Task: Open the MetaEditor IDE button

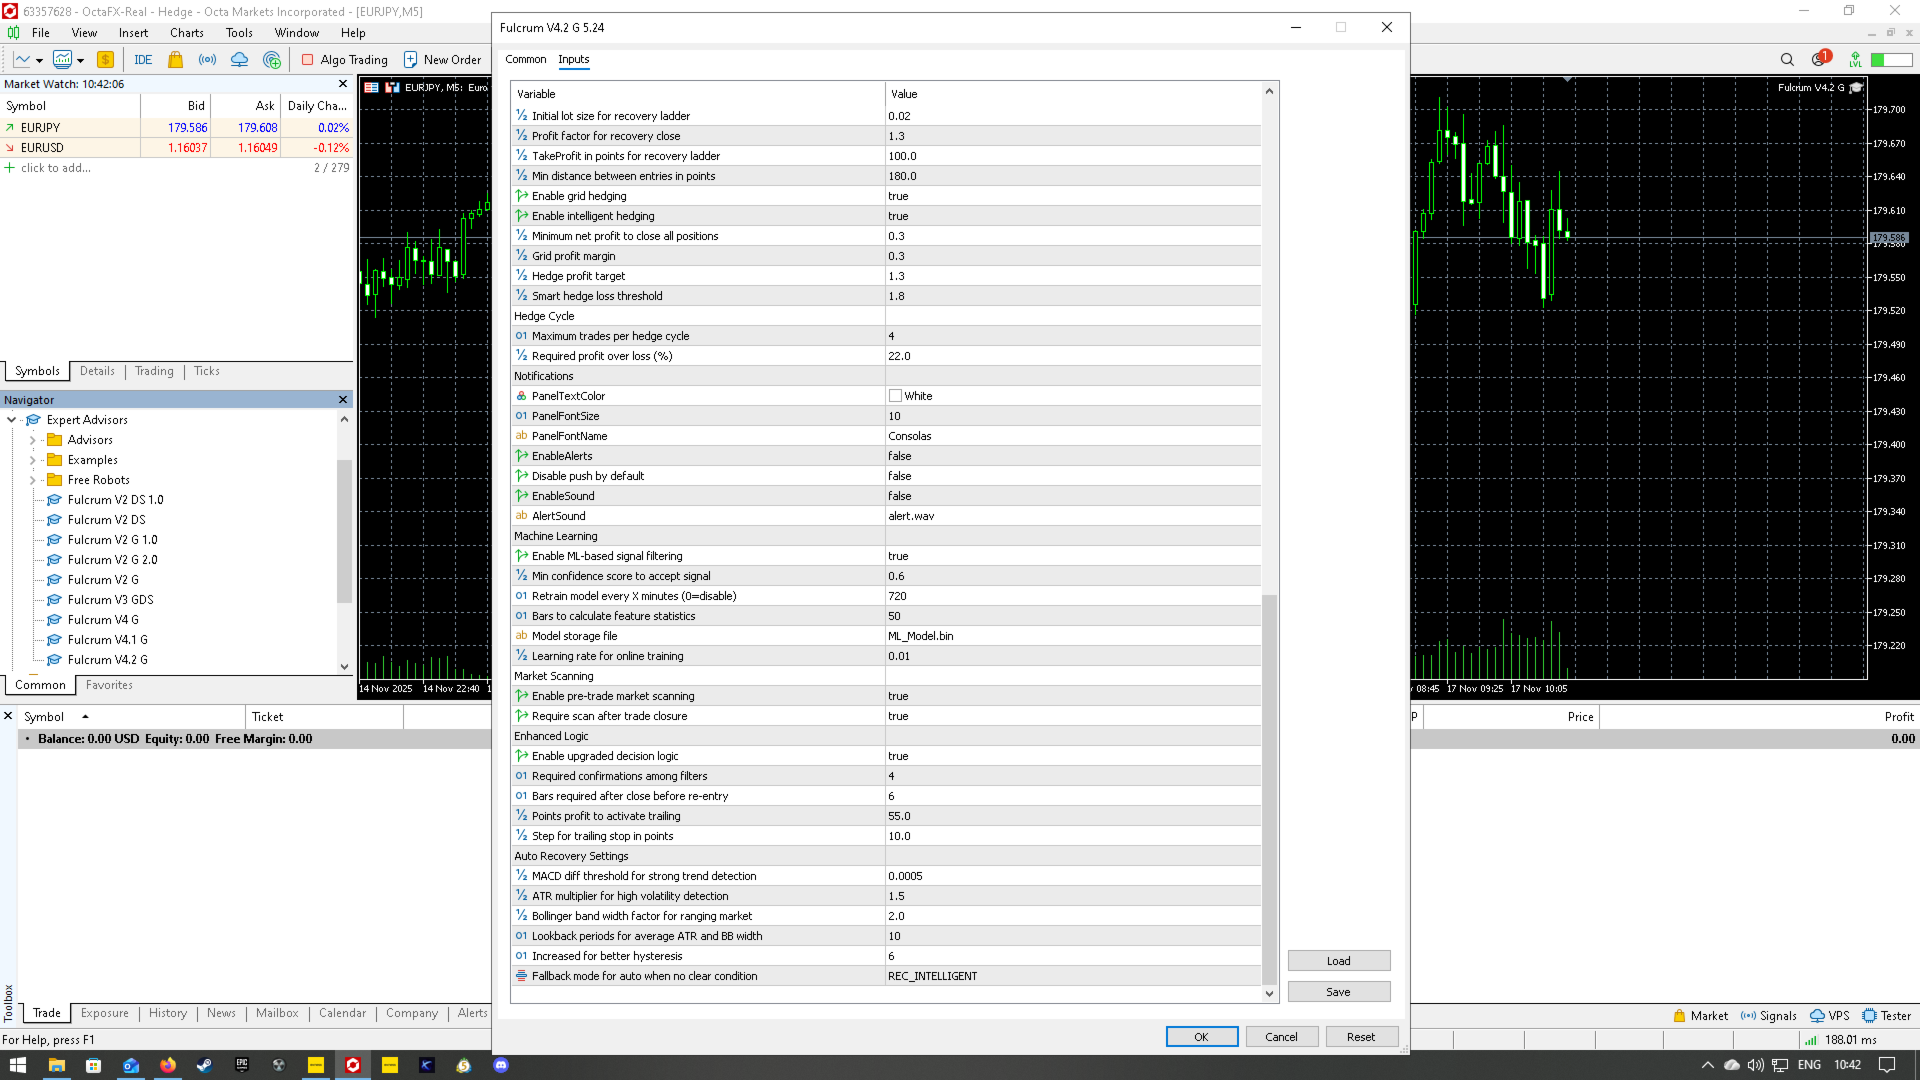Action: click(x=143, y=60)
